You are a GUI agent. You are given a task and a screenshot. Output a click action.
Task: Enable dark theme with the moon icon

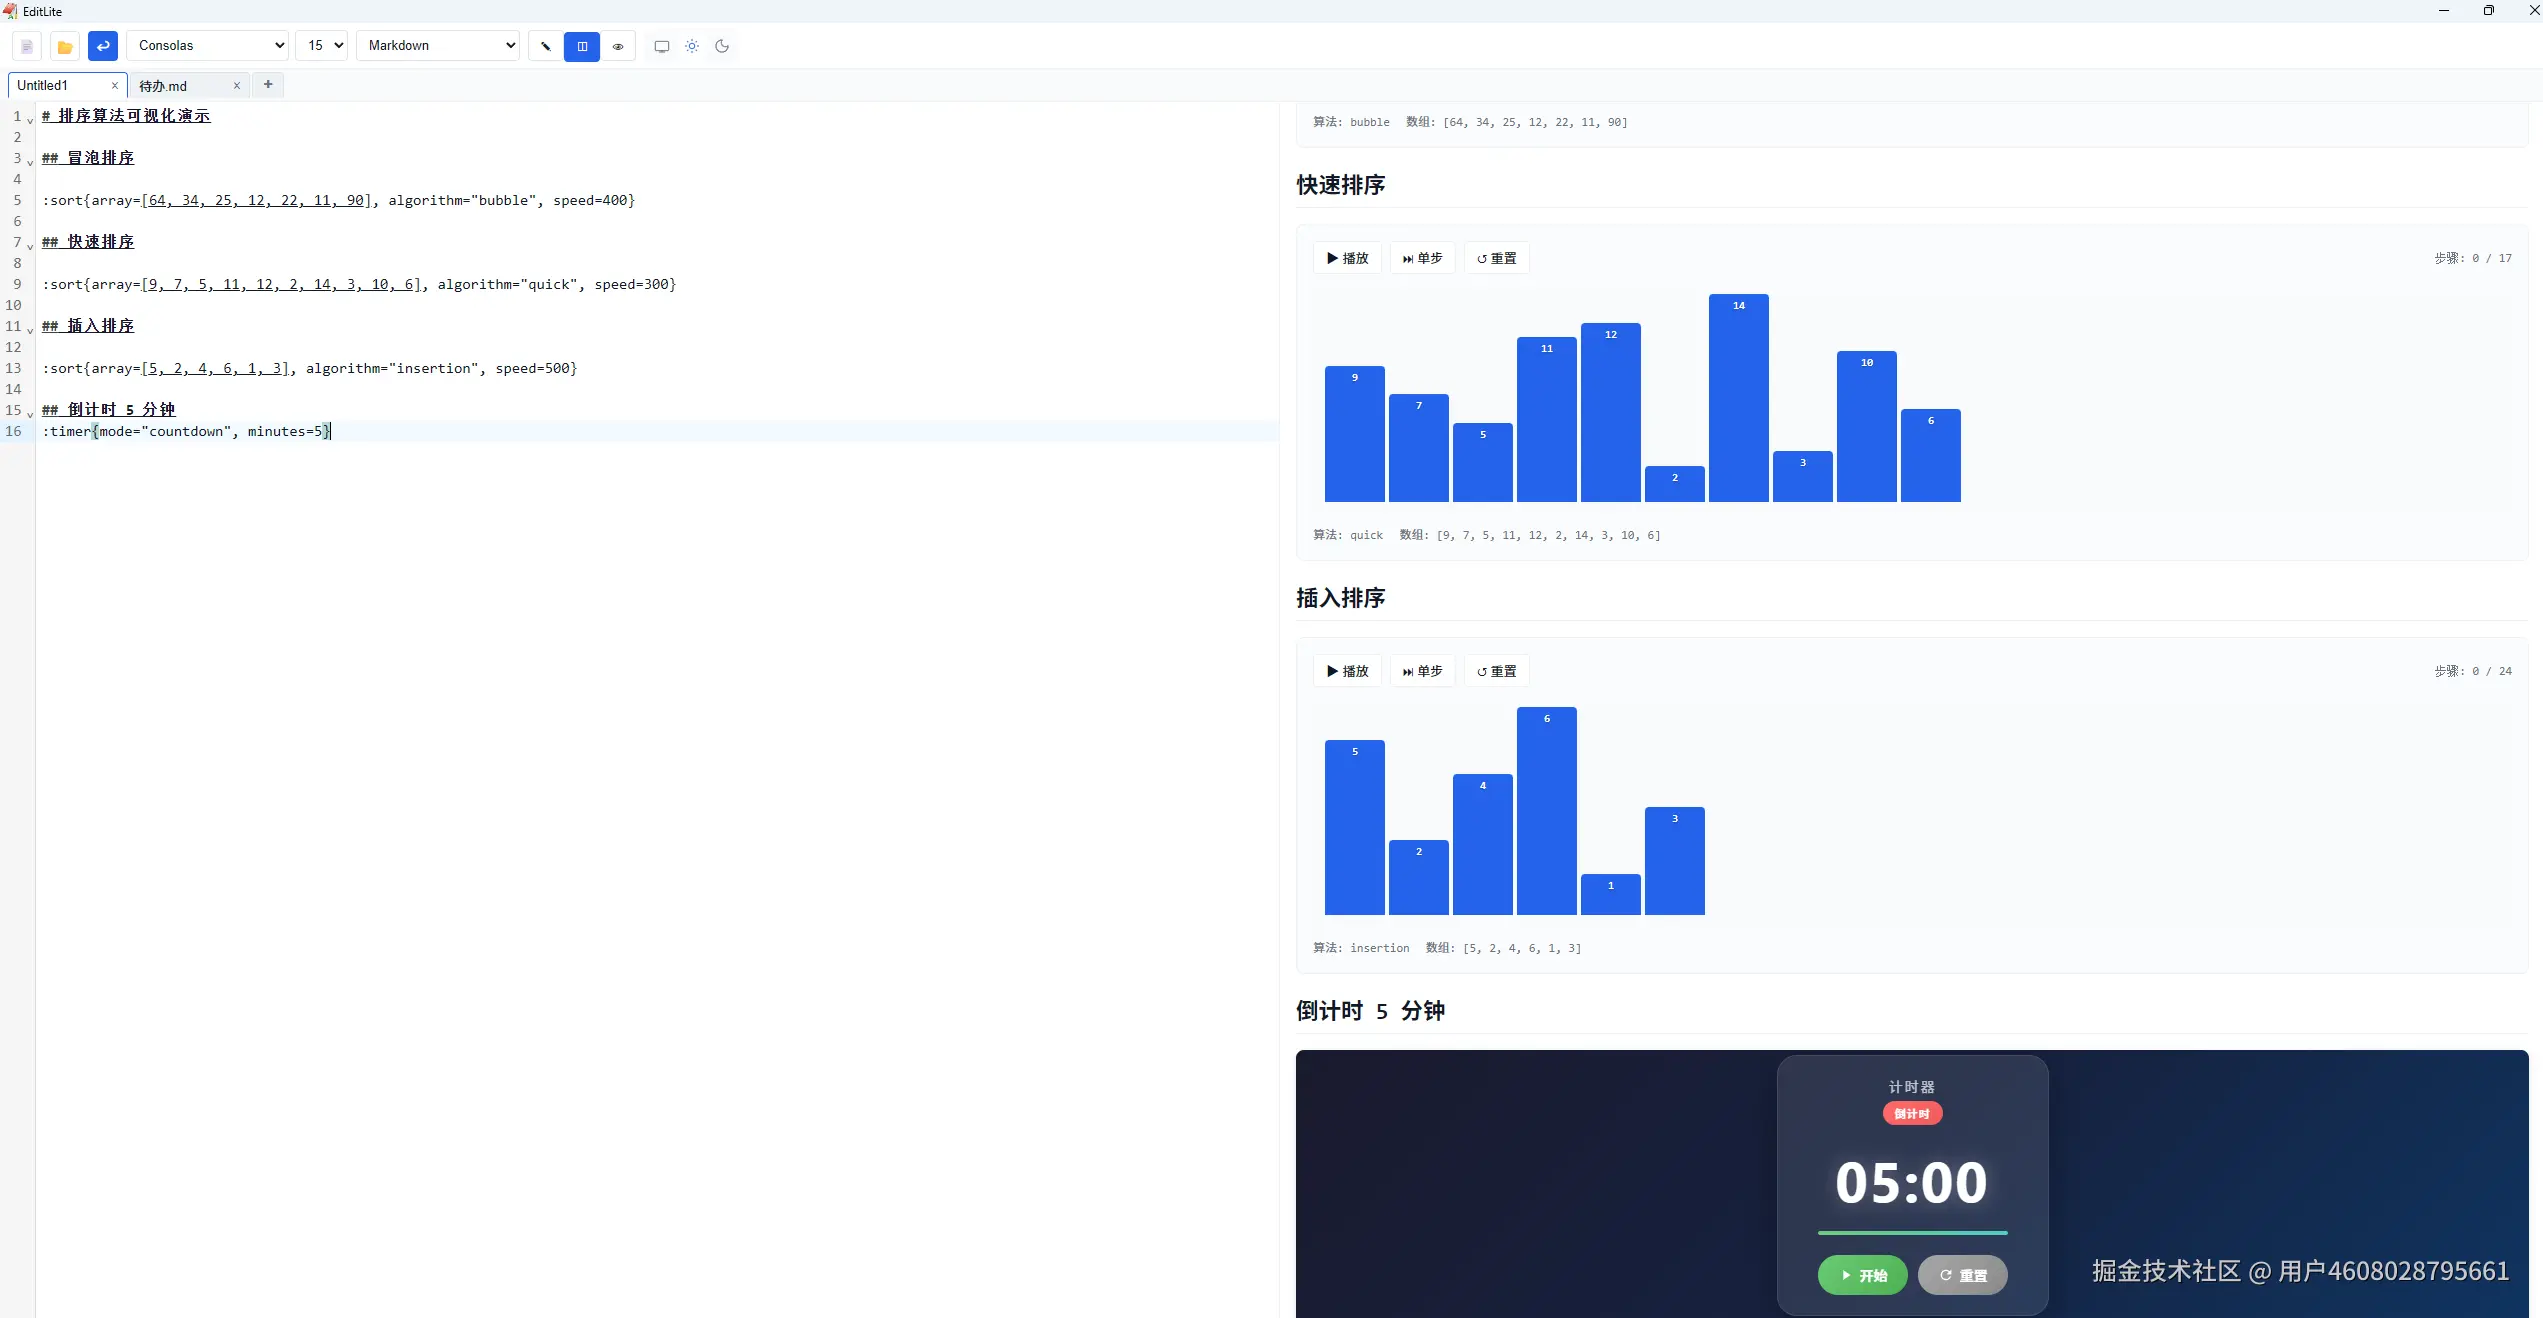click(722, 46)
